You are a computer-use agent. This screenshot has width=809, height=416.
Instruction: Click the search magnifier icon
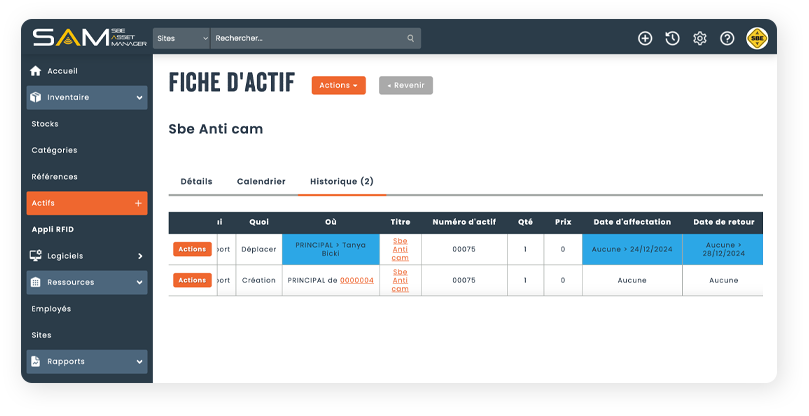(410, 38)
